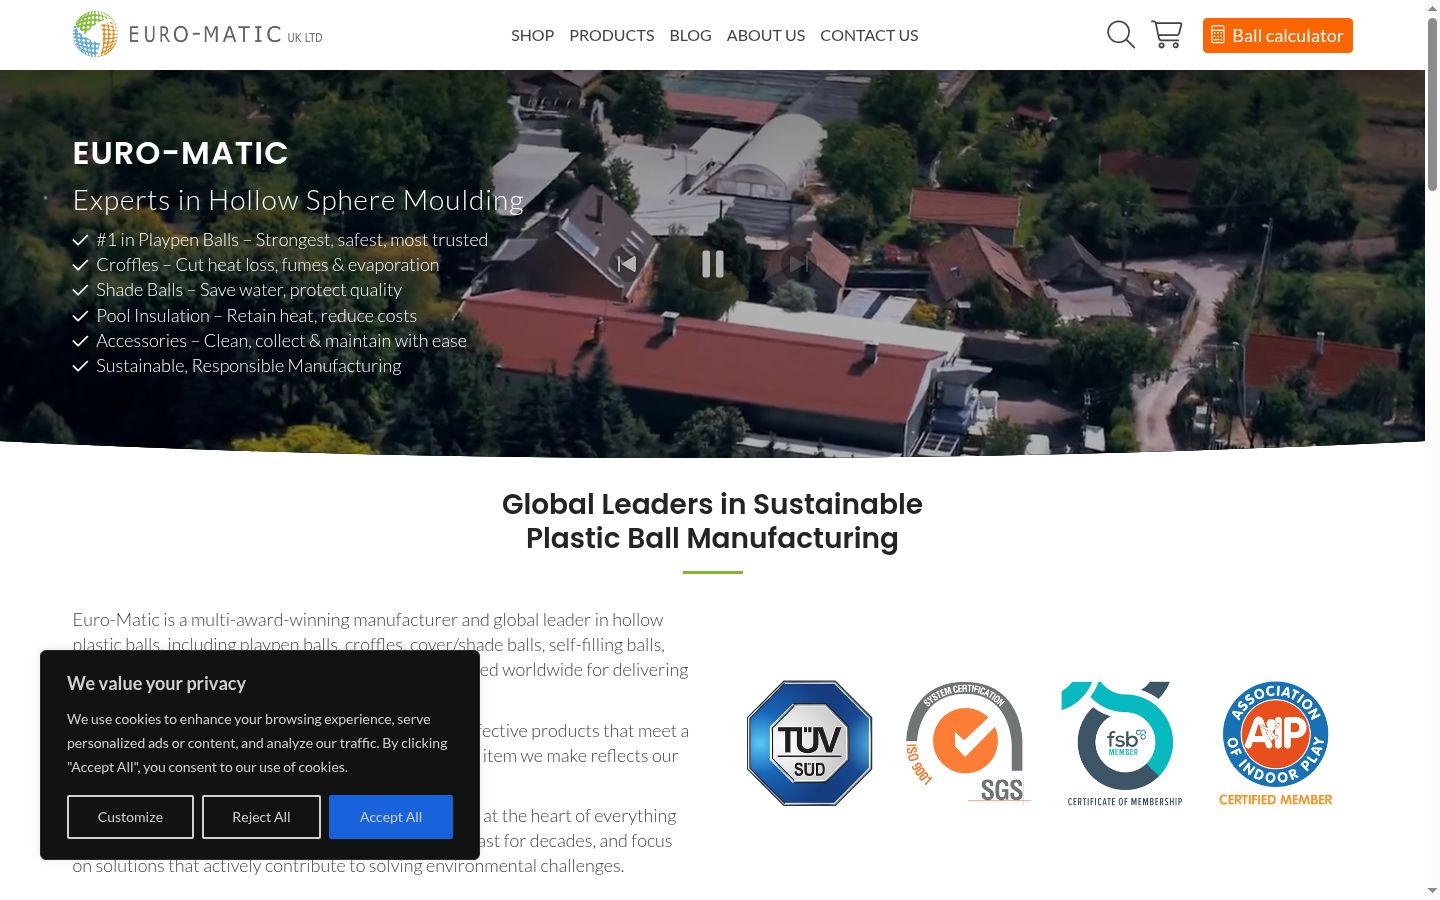The height and width of the screenshot is (900, 1440).
Task: Pause the hero background video
Action: pyautogui.click(x=713, y=264)
